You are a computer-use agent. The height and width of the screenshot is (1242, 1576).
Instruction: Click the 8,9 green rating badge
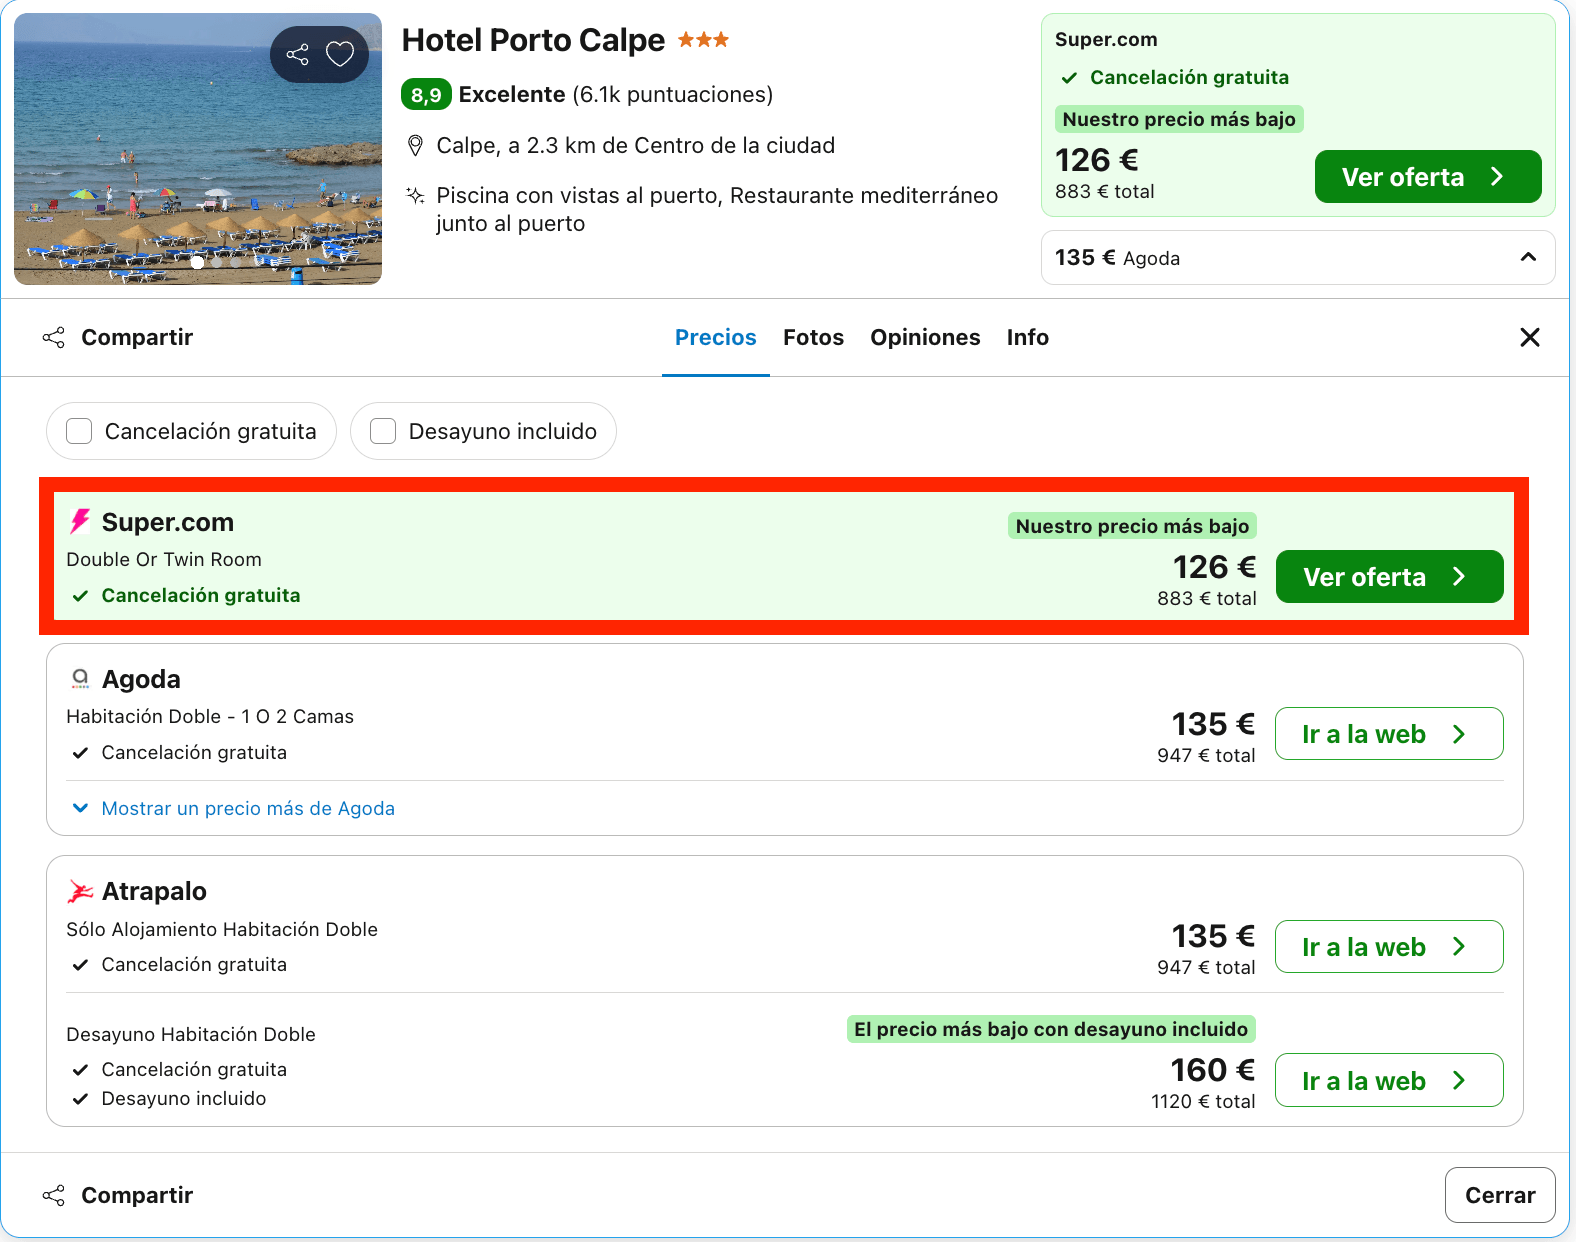(x=426, y=95)
